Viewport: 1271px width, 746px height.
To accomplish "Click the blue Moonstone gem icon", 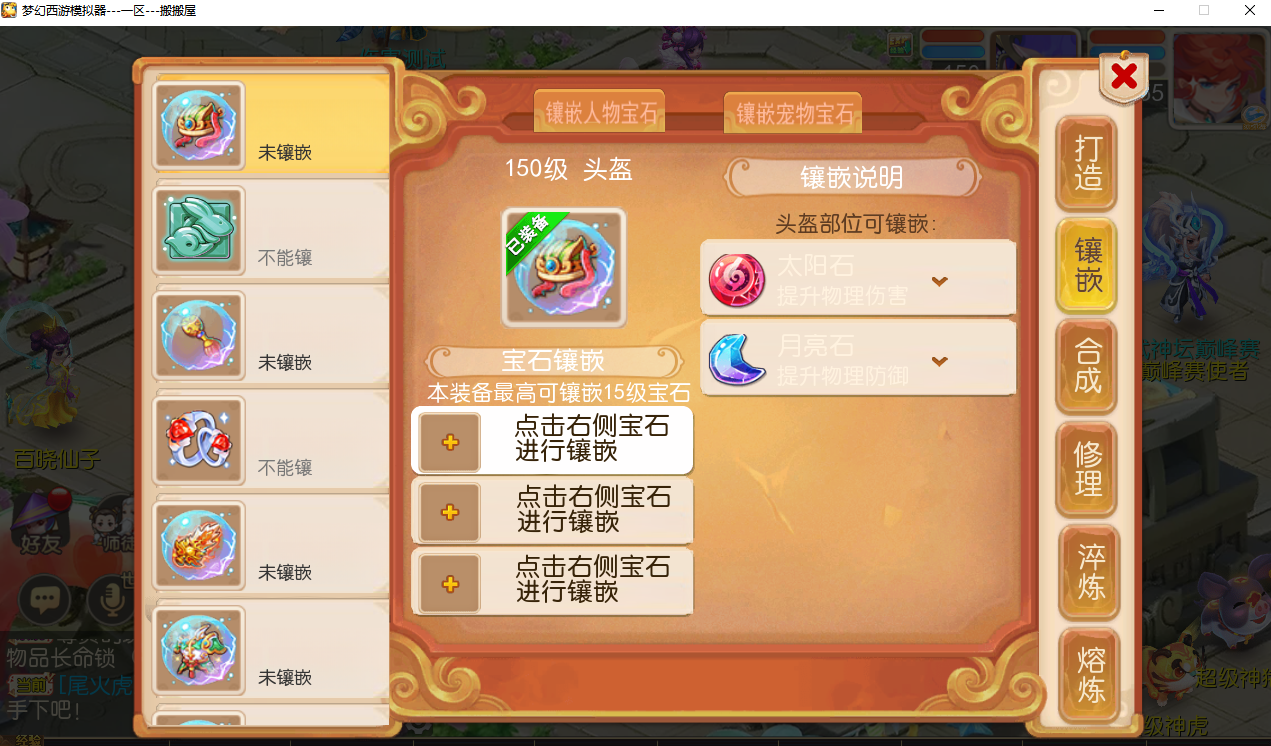I will (736, 359).
